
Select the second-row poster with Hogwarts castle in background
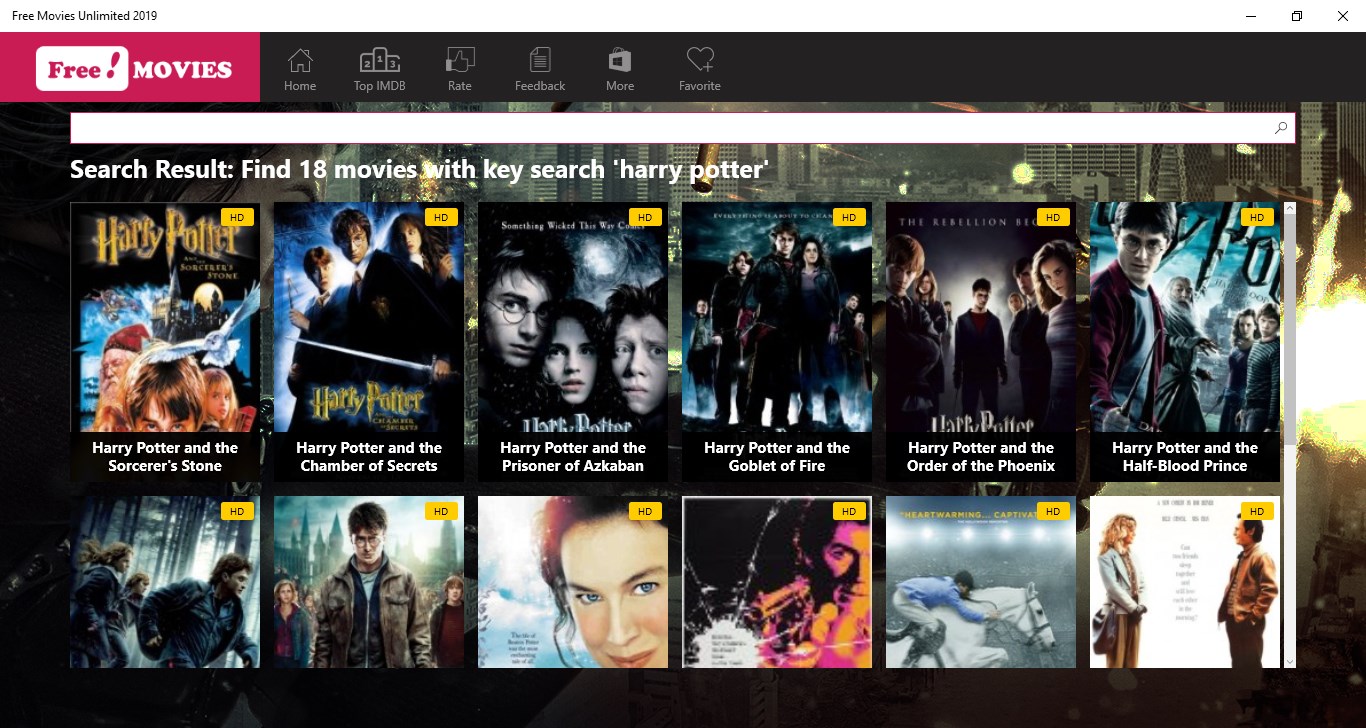369,582
